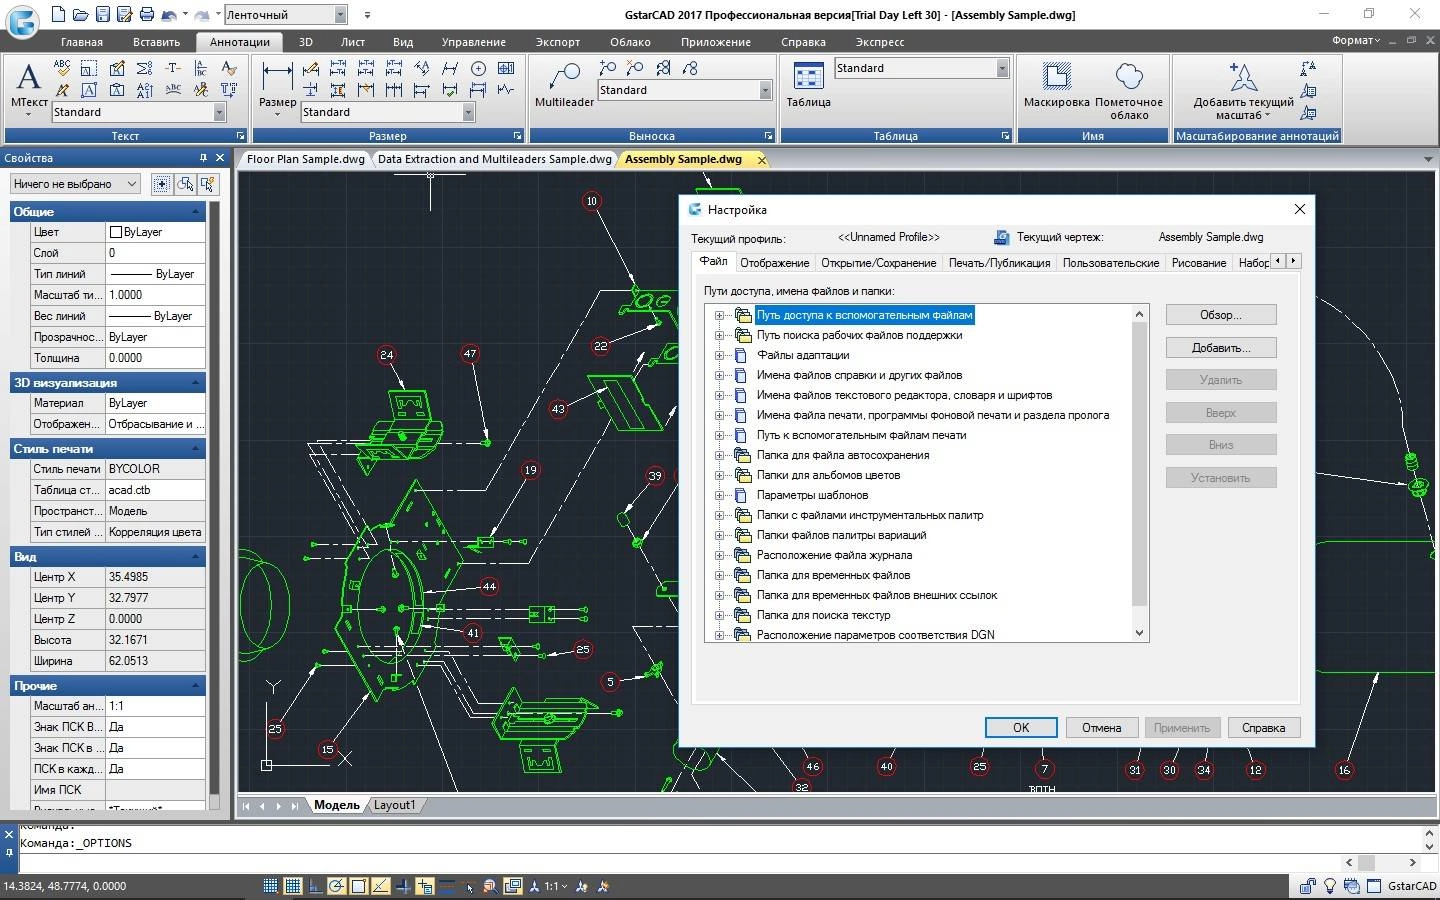Click the Open file folder icon
Viewport: 1440px width, 900px height.
pyautogui.click(x=80, y=14)
